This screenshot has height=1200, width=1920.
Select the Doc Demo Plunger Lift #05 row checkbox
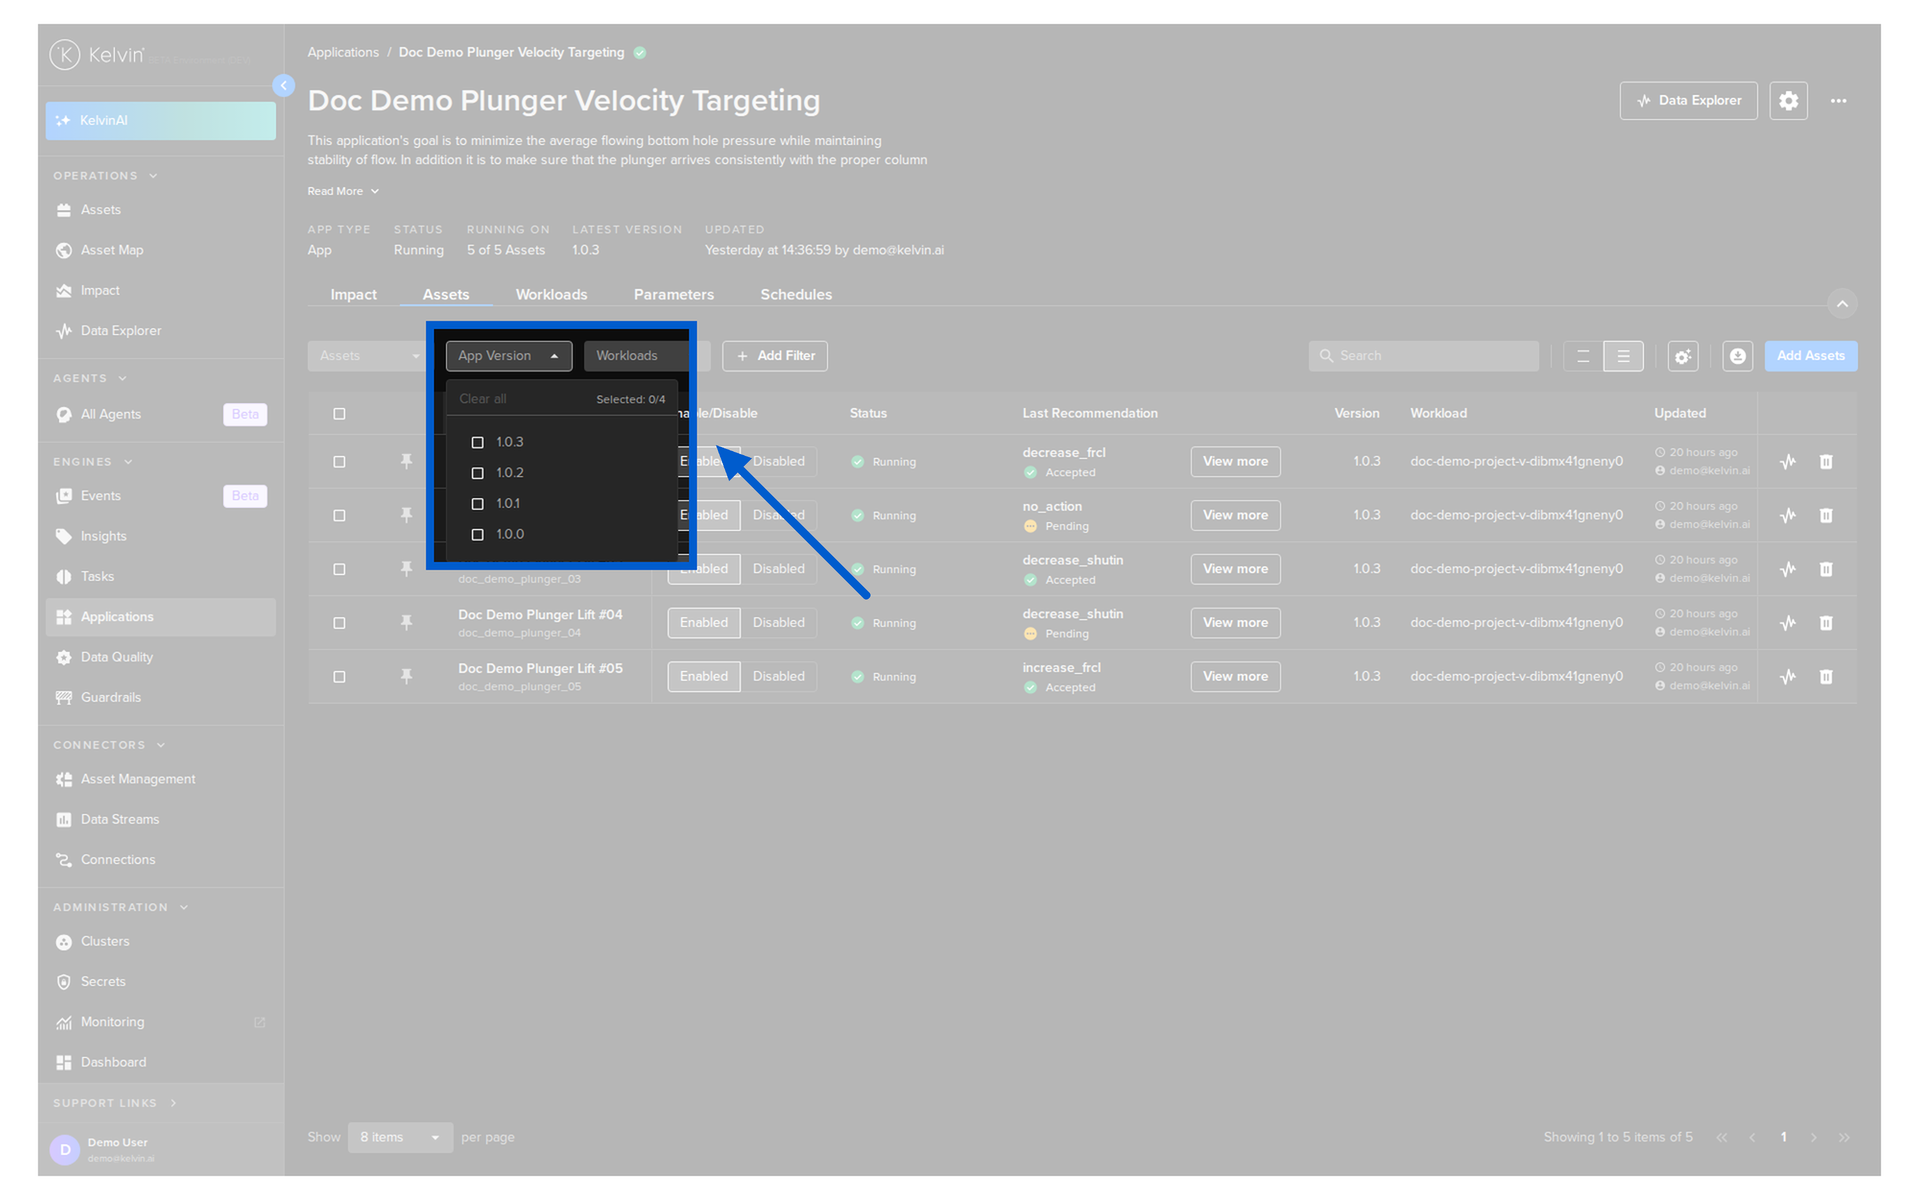point(339,677)
